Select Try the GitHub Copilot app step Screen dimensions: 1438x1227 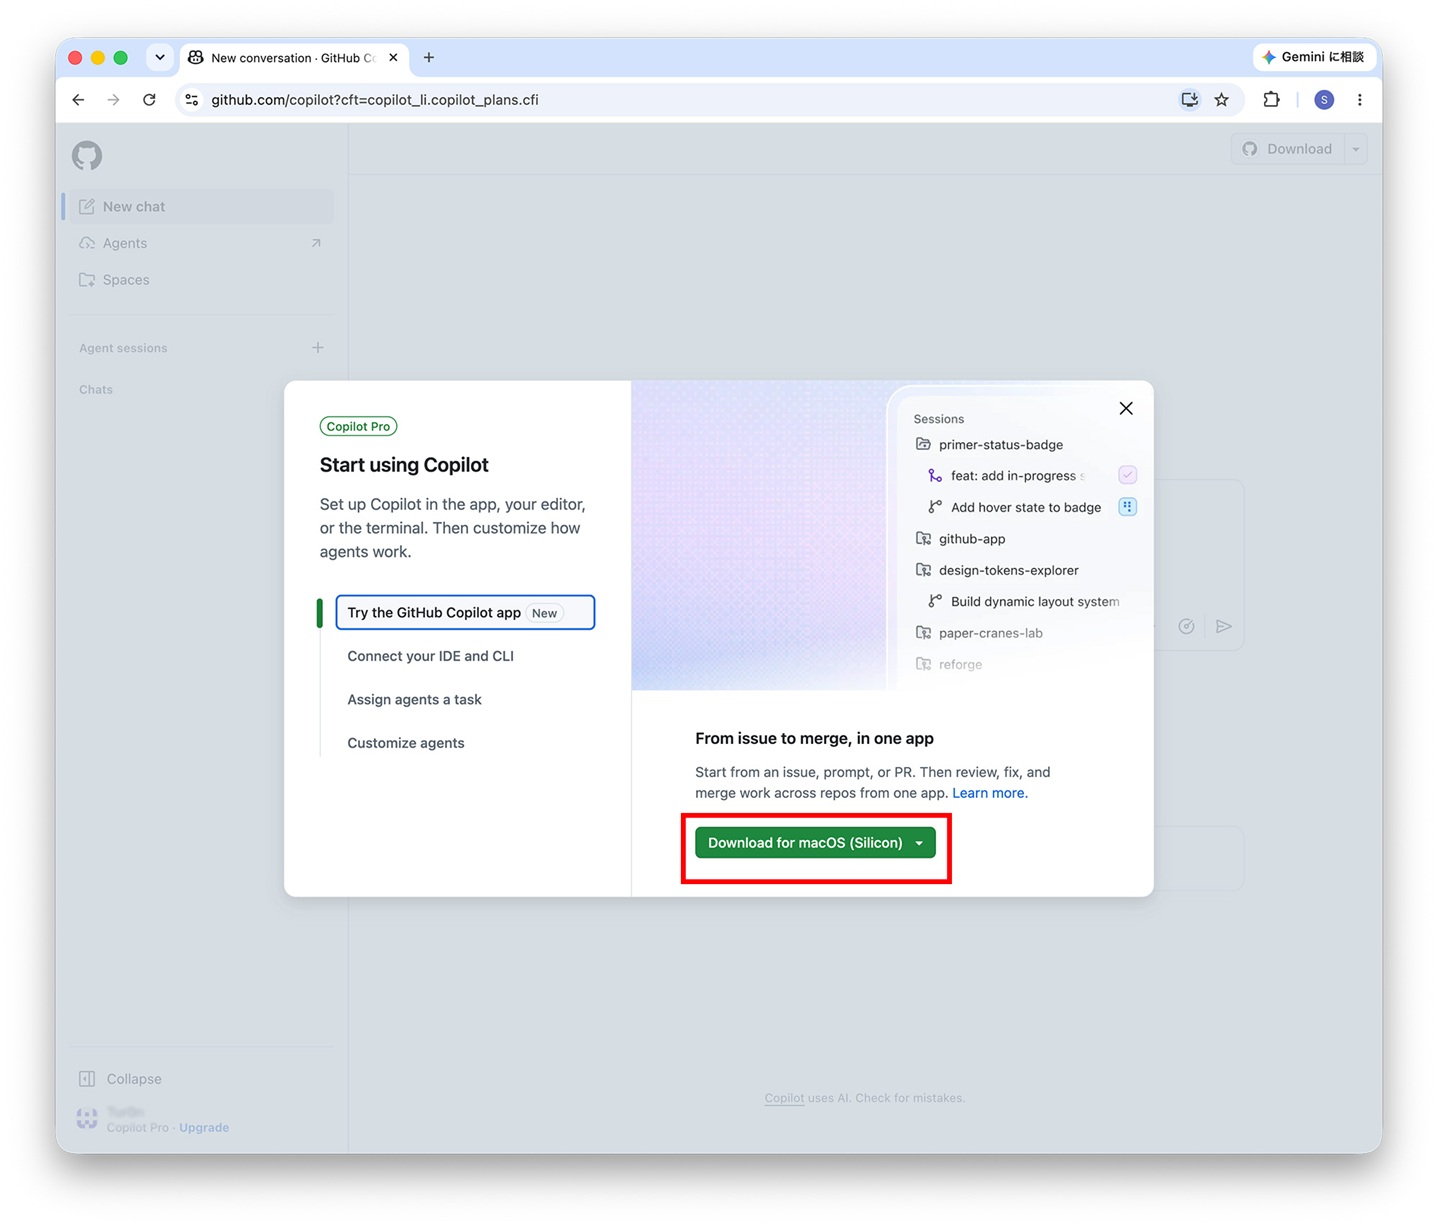coord(465,613)
